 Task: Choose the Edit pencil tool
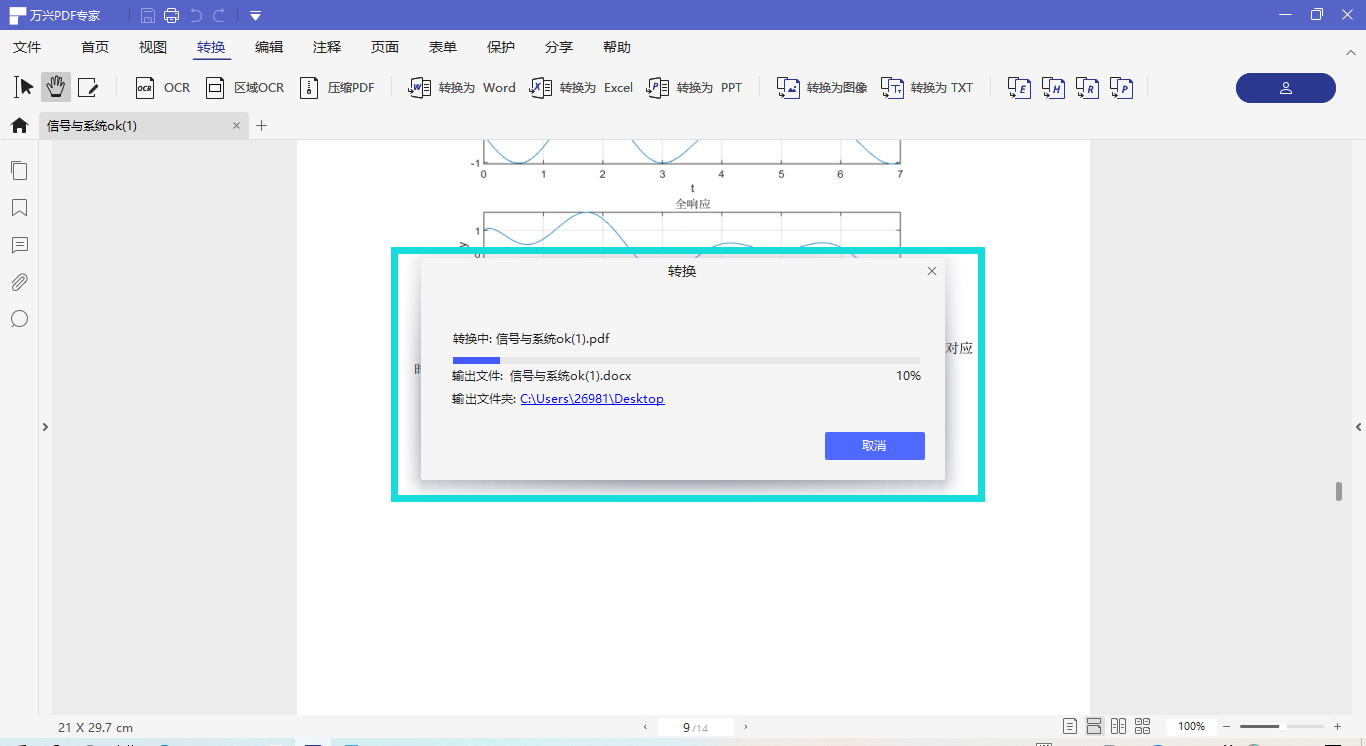88,87
